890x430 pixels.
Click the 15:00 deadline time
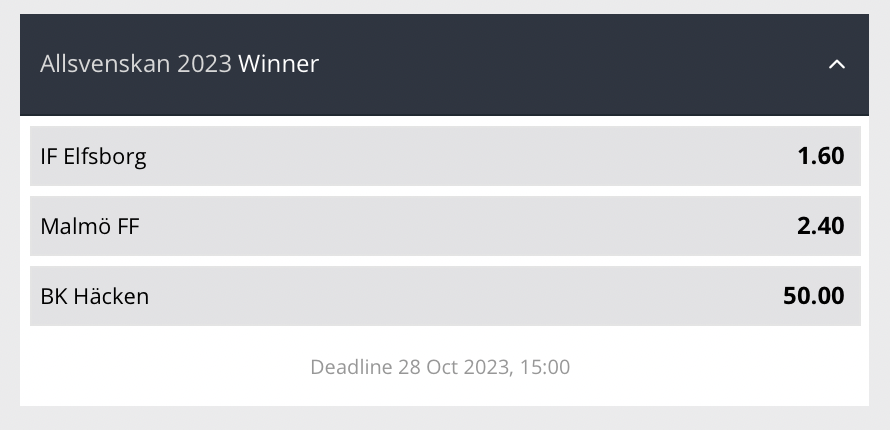tap(545, 367)
